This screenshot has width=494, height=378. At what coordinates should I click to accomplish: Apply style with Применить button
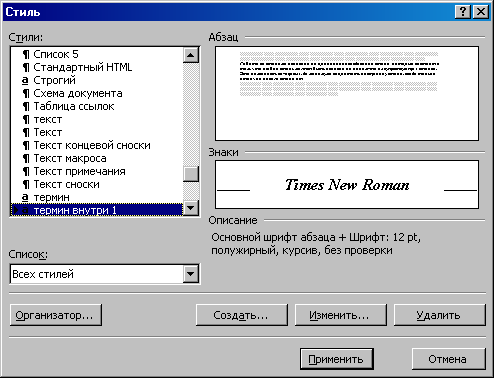pyautogui.click(x=337, y=359)
